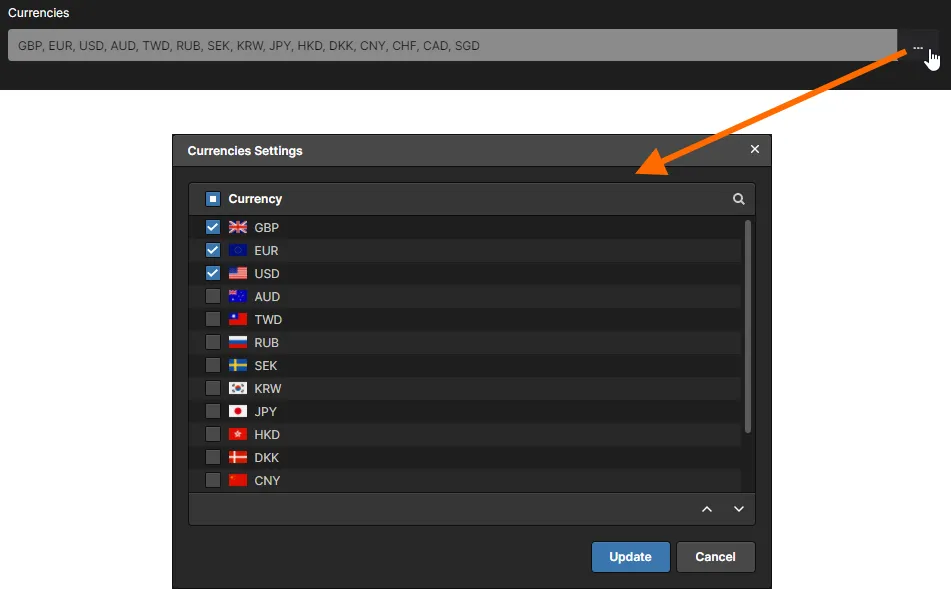
Task: Click the search icon in Currency header
Action: [738, 199]
